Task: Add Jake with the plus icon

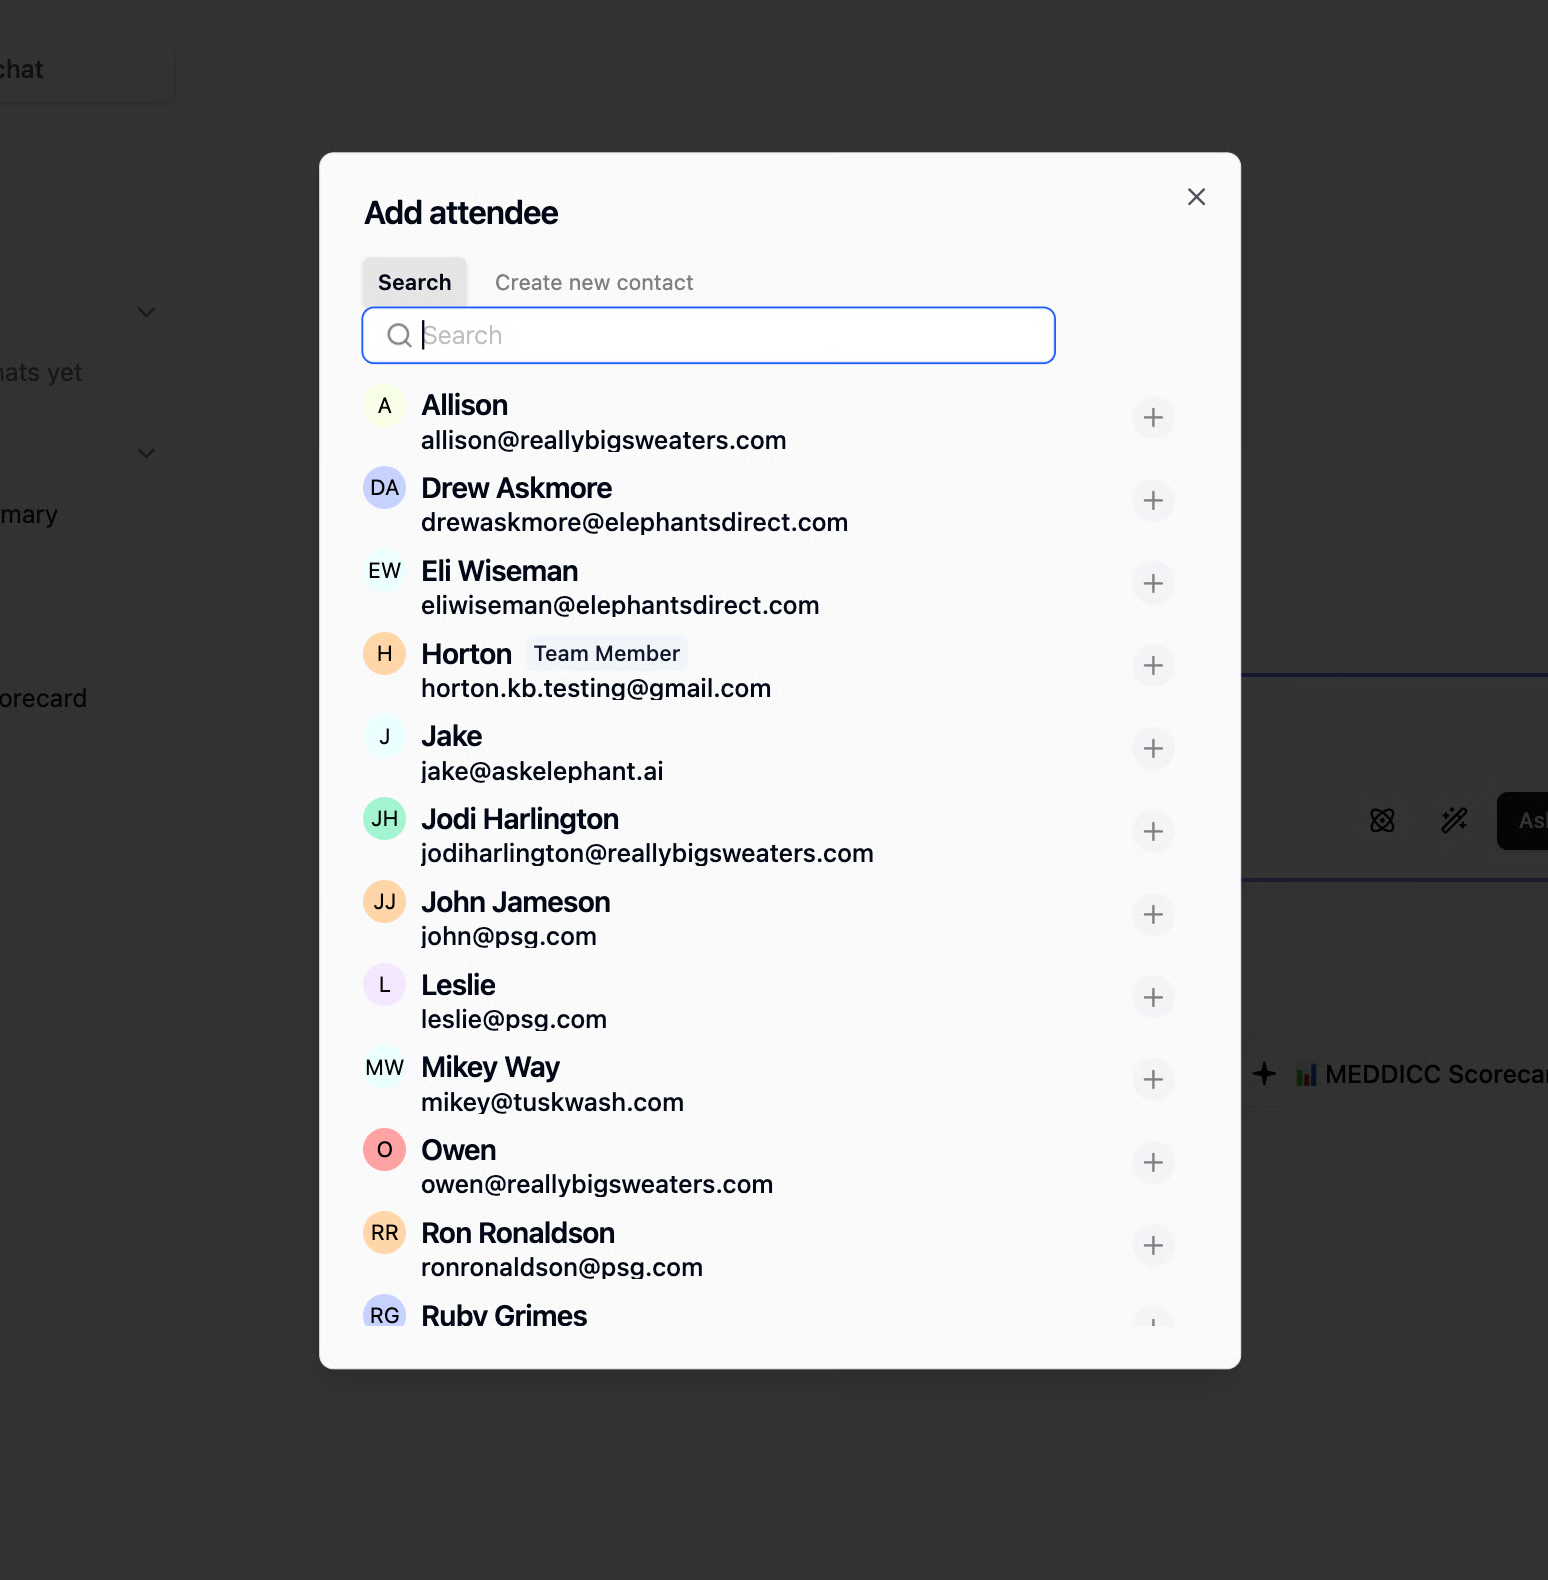Action: point(1153,749)
